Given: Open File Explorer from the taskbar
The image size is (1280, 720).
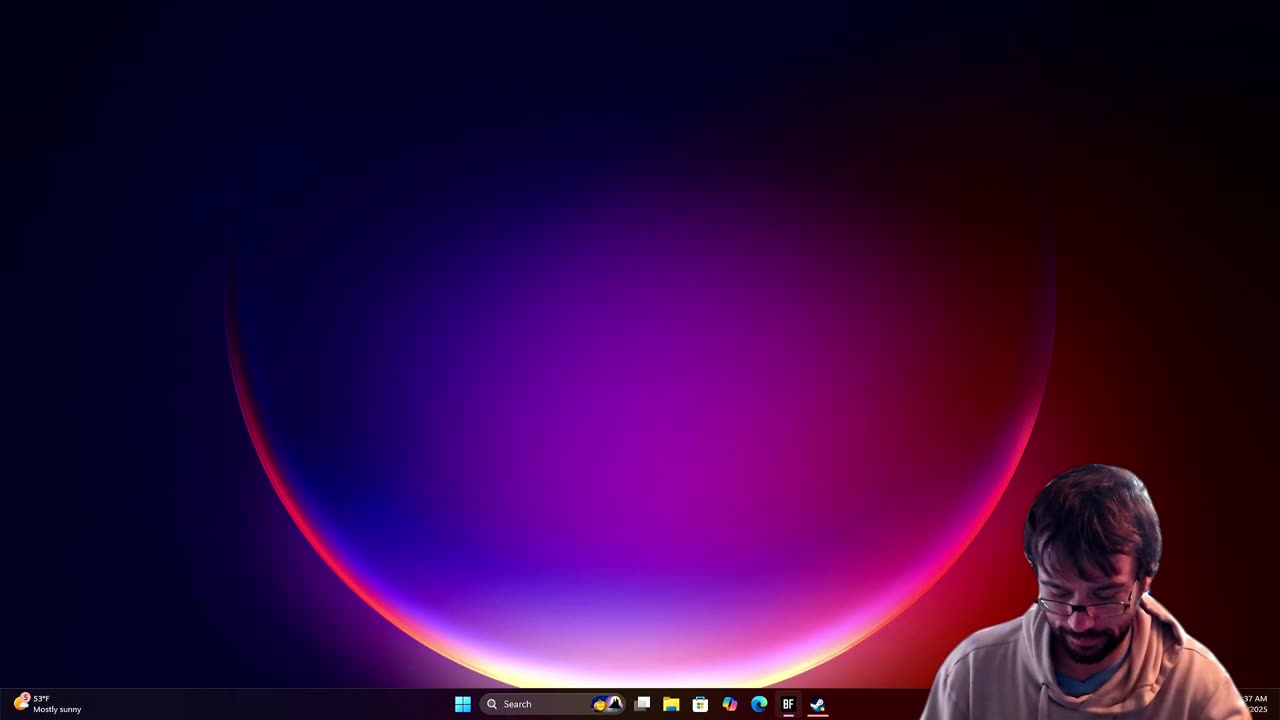Looking at the screenshot, I should coord(671,704).
